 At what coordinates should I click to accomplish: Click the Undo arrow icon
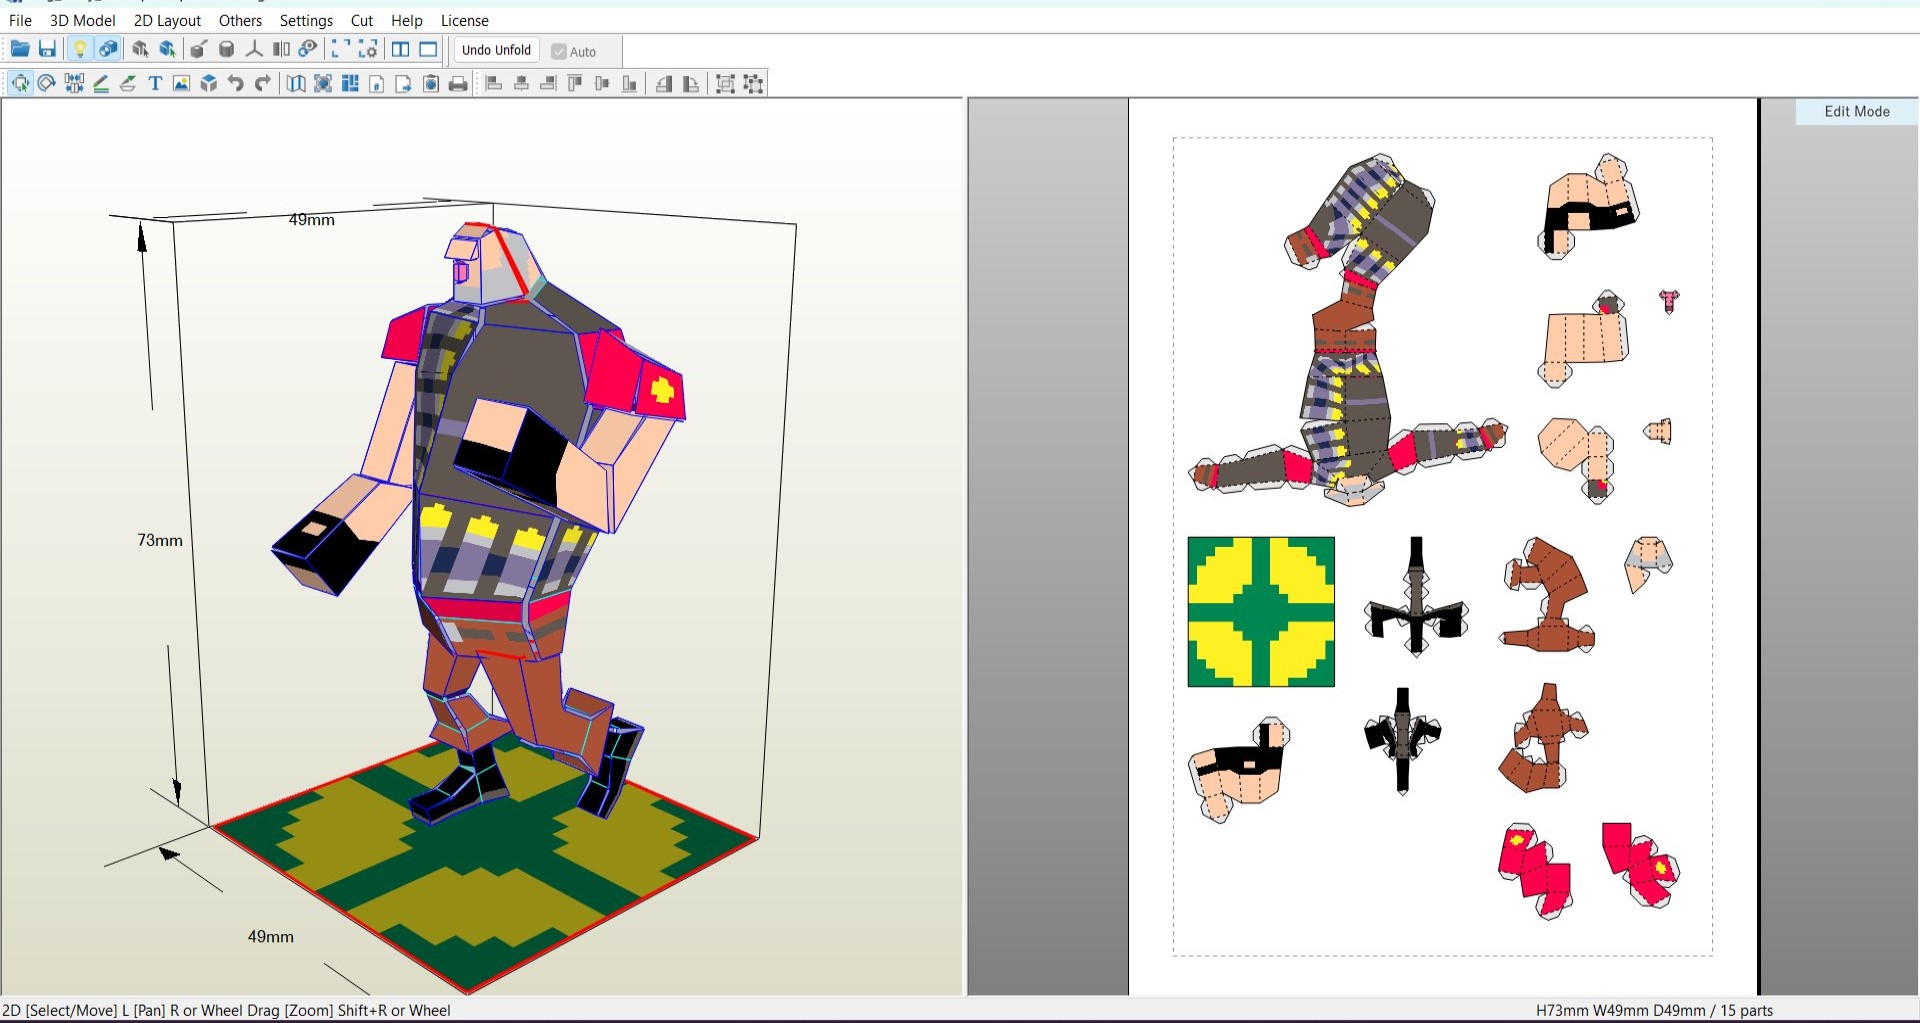coord(235,84)
